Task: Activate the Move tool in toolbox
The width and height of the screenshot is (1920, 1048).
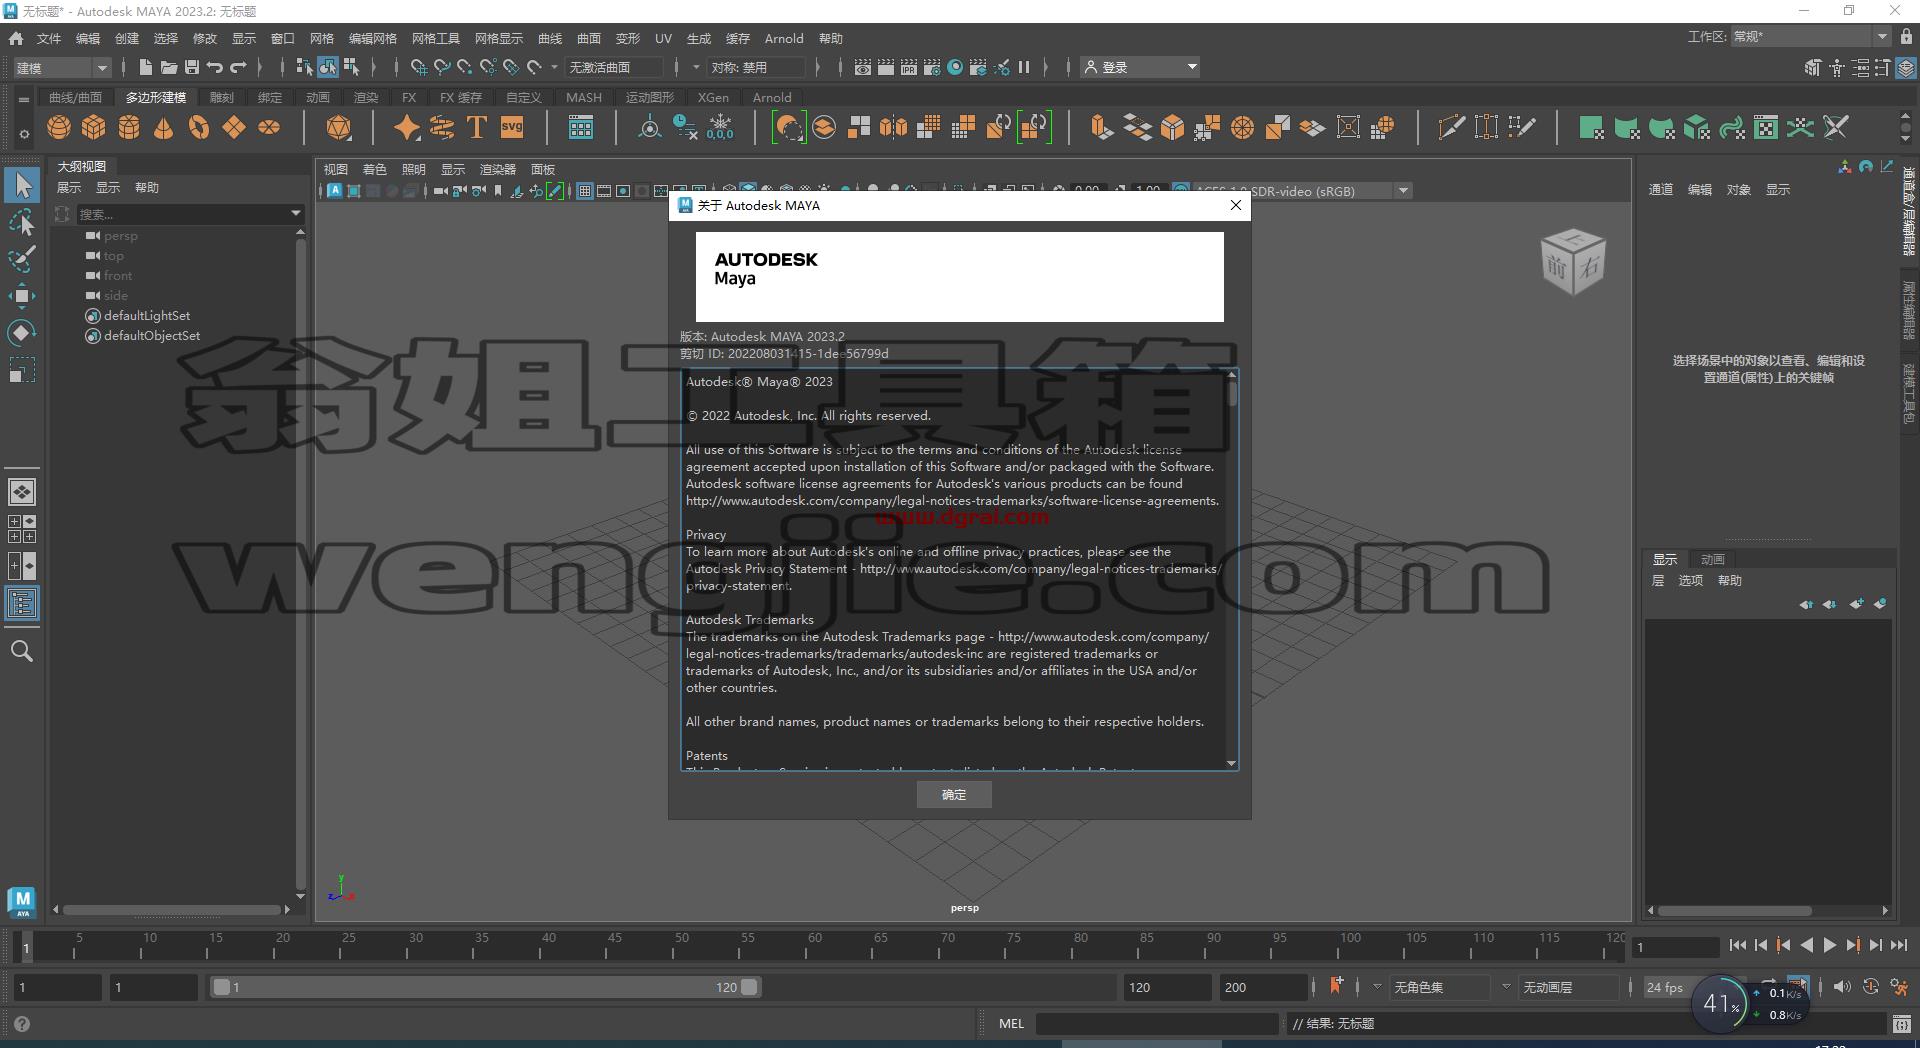Action: tap(22, 295)
